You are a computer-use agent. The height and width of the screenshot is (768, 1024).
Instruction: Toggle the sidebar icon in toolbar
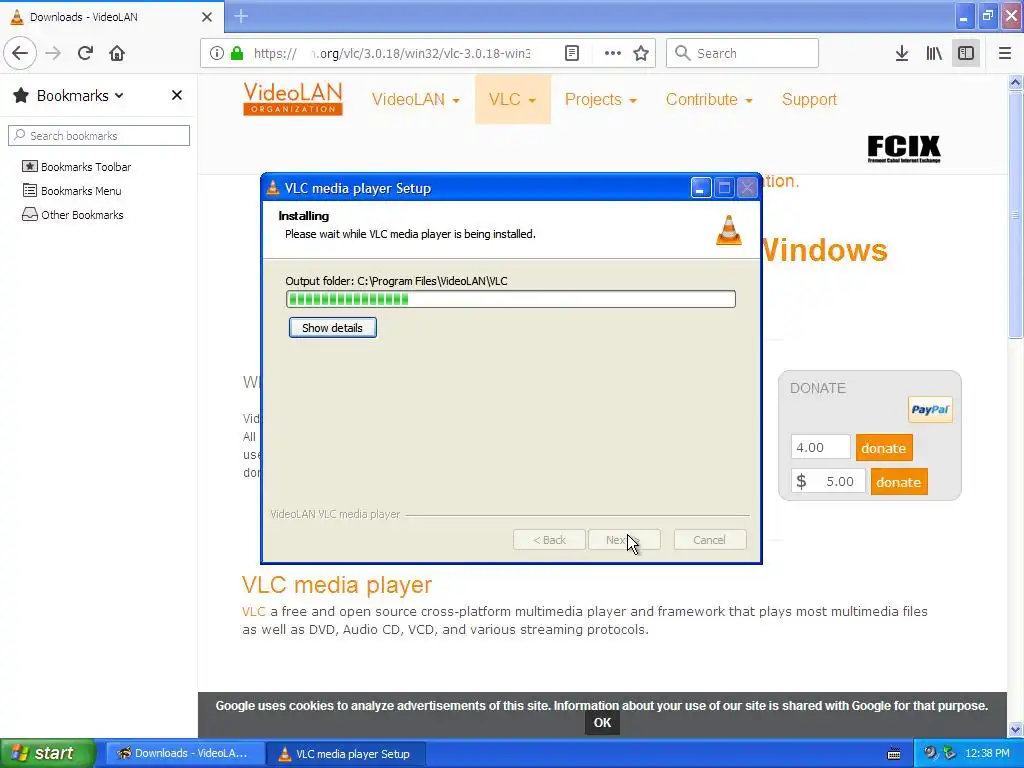(966, 53)
